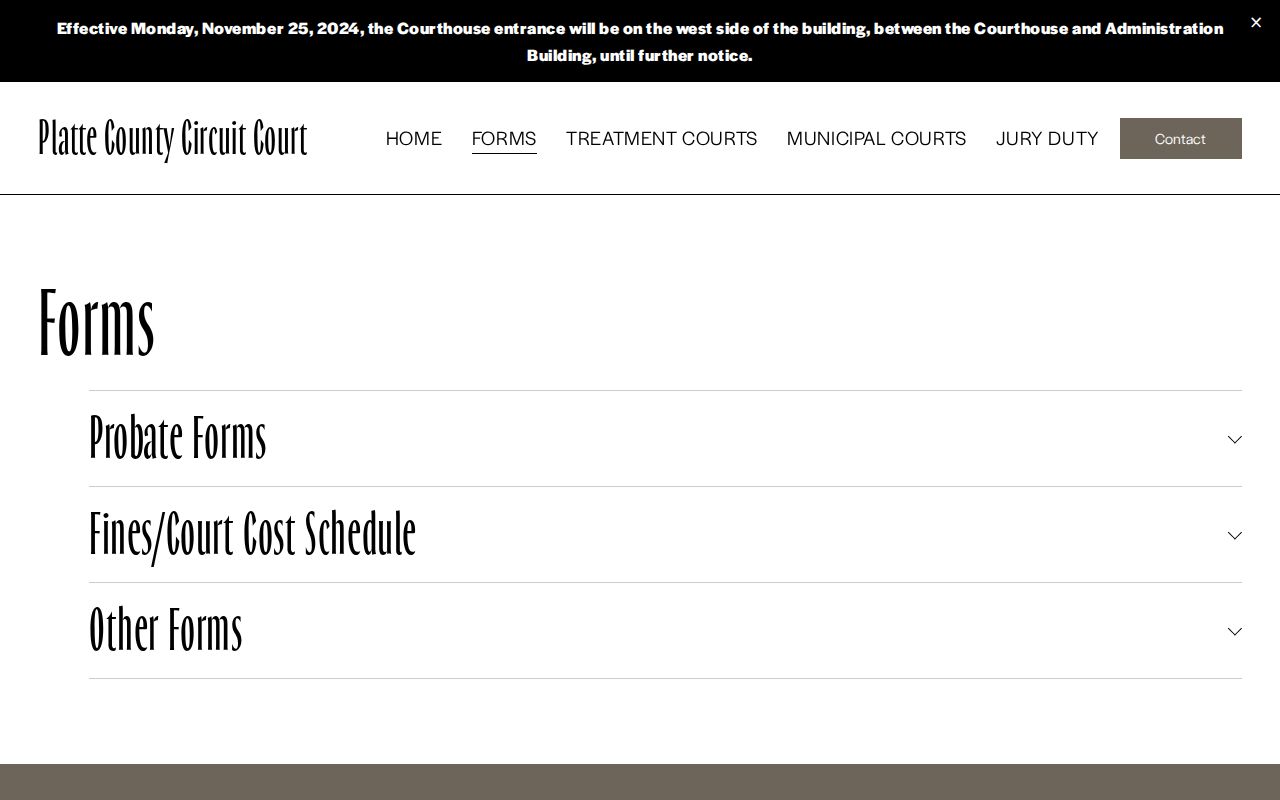Open MUNICIPAL COURTS page

point(876,138)
